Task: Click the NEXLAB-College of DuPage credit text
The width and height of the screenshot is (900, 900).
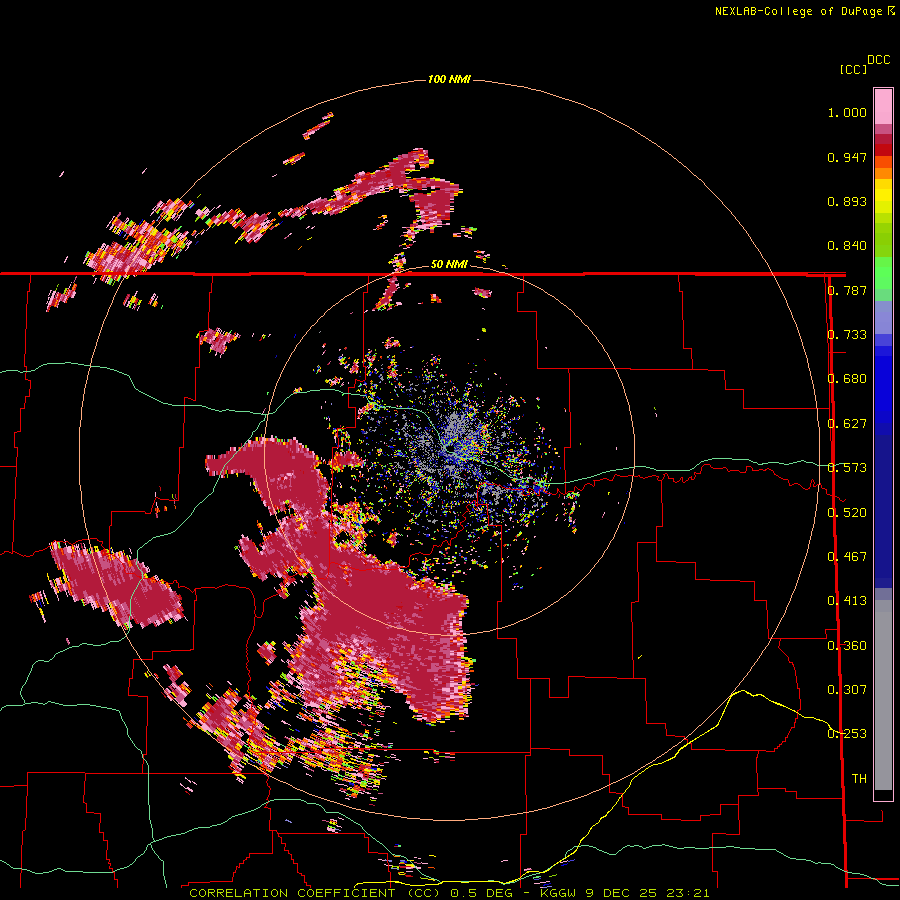Action: point(799,11)
